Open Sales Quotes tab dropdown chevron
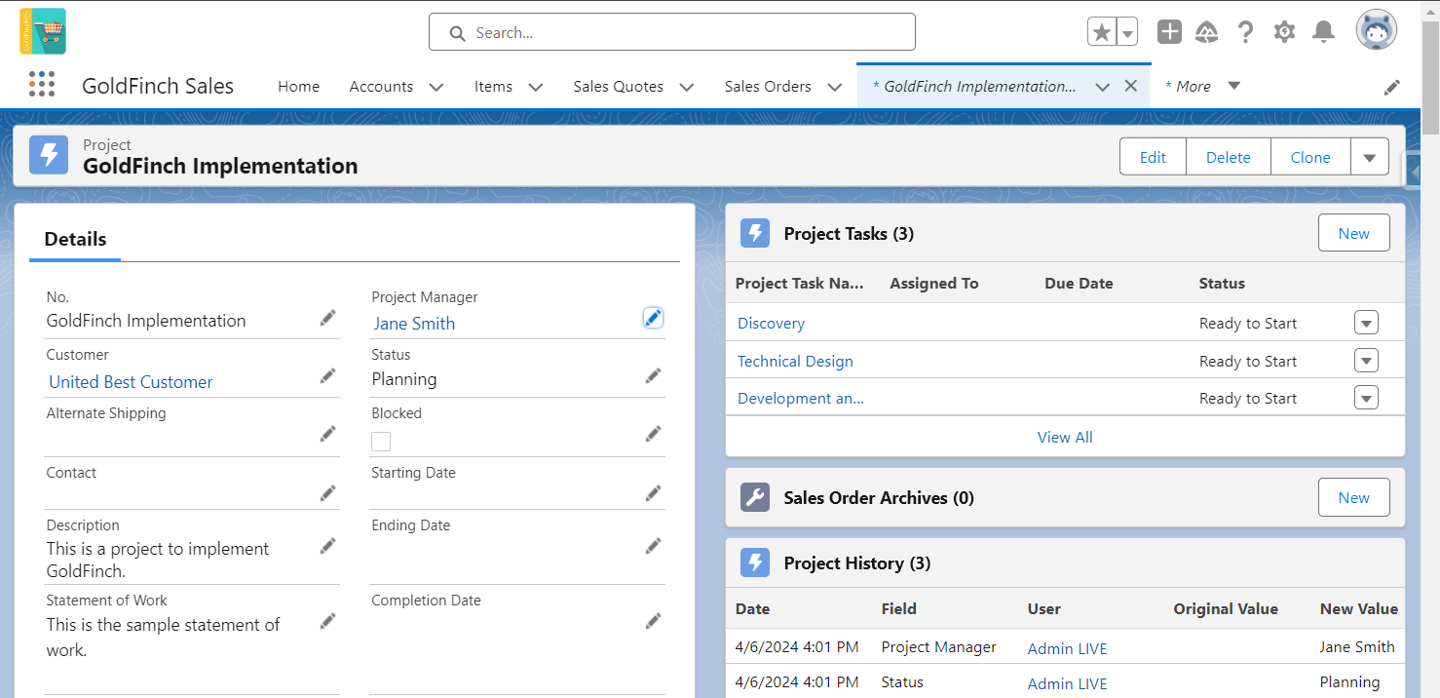The height and width of the screenshot is (698, 1440). 686,87
